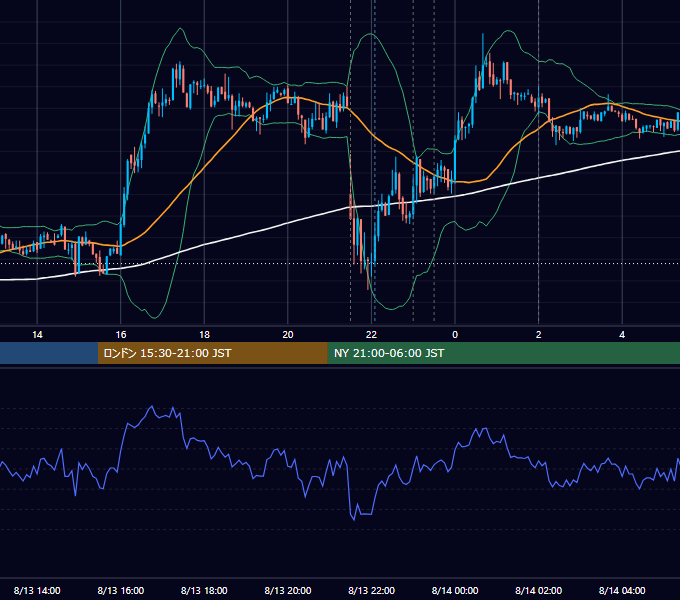Click the date label 8/13 22:00
Screen dimensions: 680x600
pos(372,590)
